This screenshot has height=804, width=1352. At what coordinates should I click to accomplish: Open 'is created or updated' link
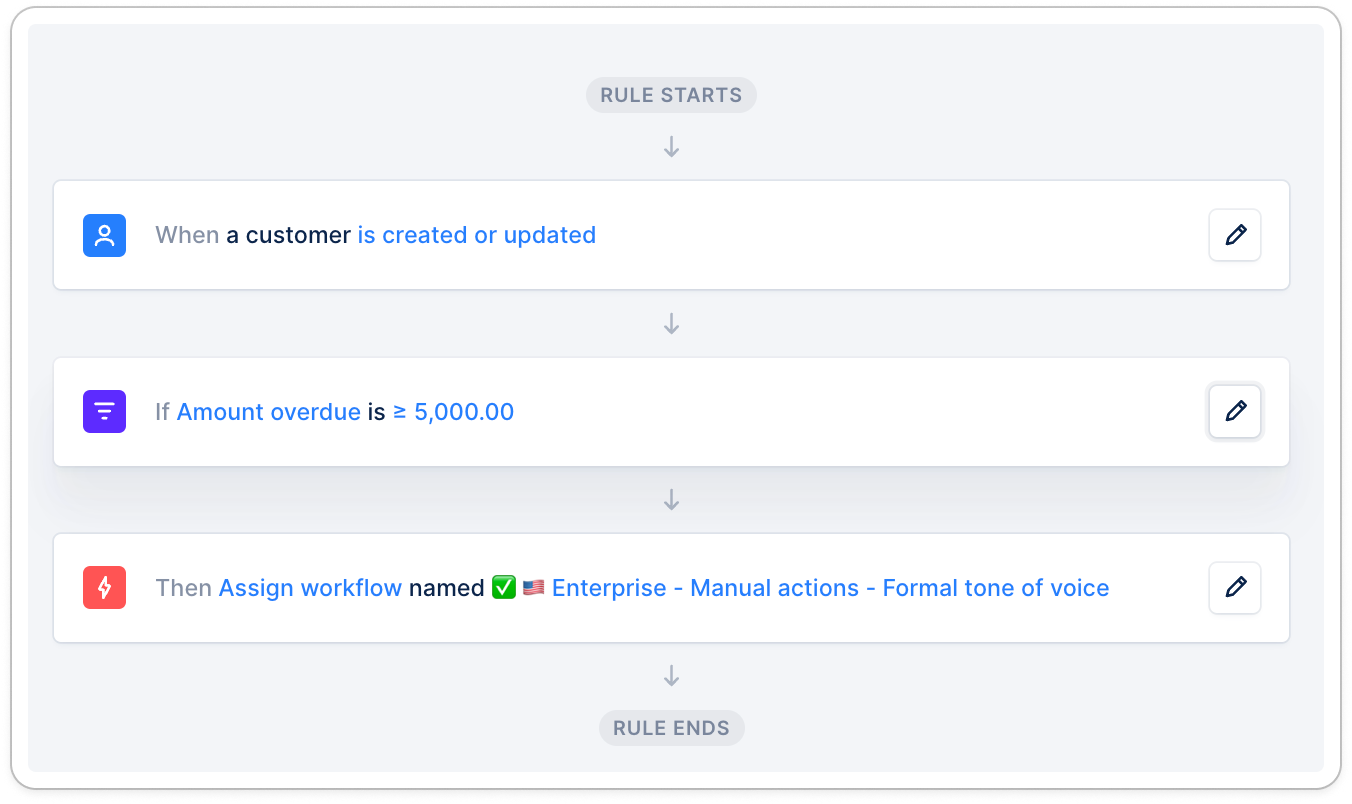477,235
